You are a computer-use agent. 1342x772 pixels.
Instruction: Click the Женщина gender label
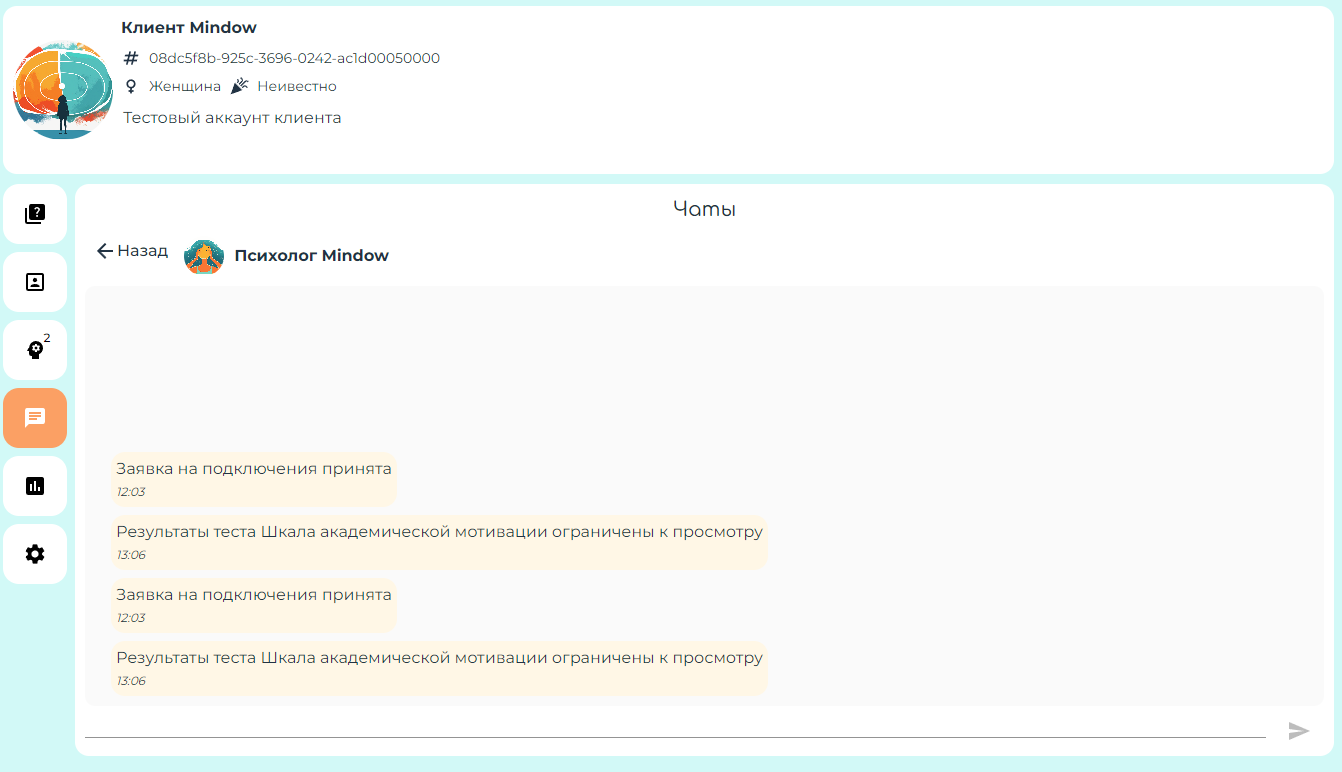pos(185,87)
